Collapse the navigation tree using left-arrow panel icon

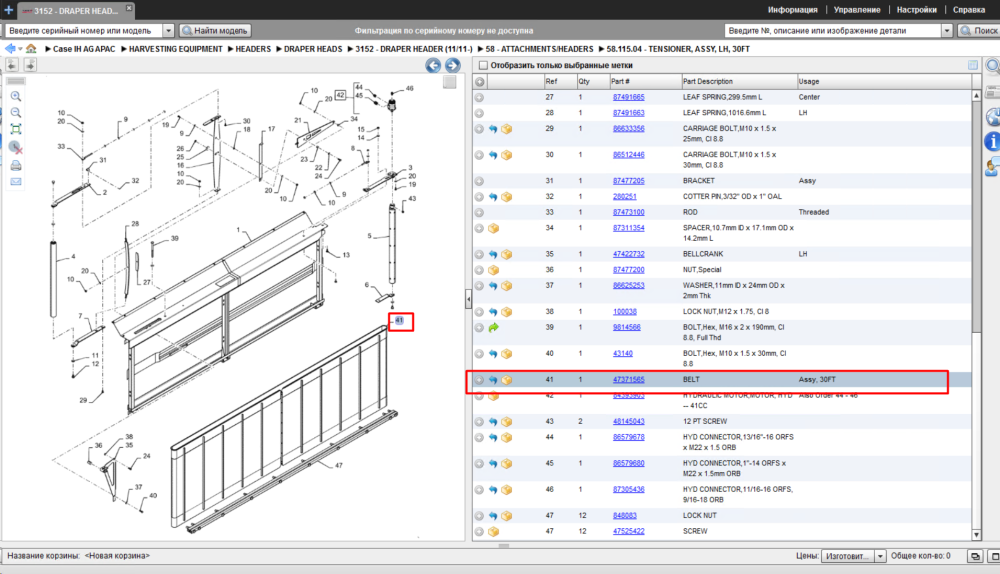pos(12,65)
